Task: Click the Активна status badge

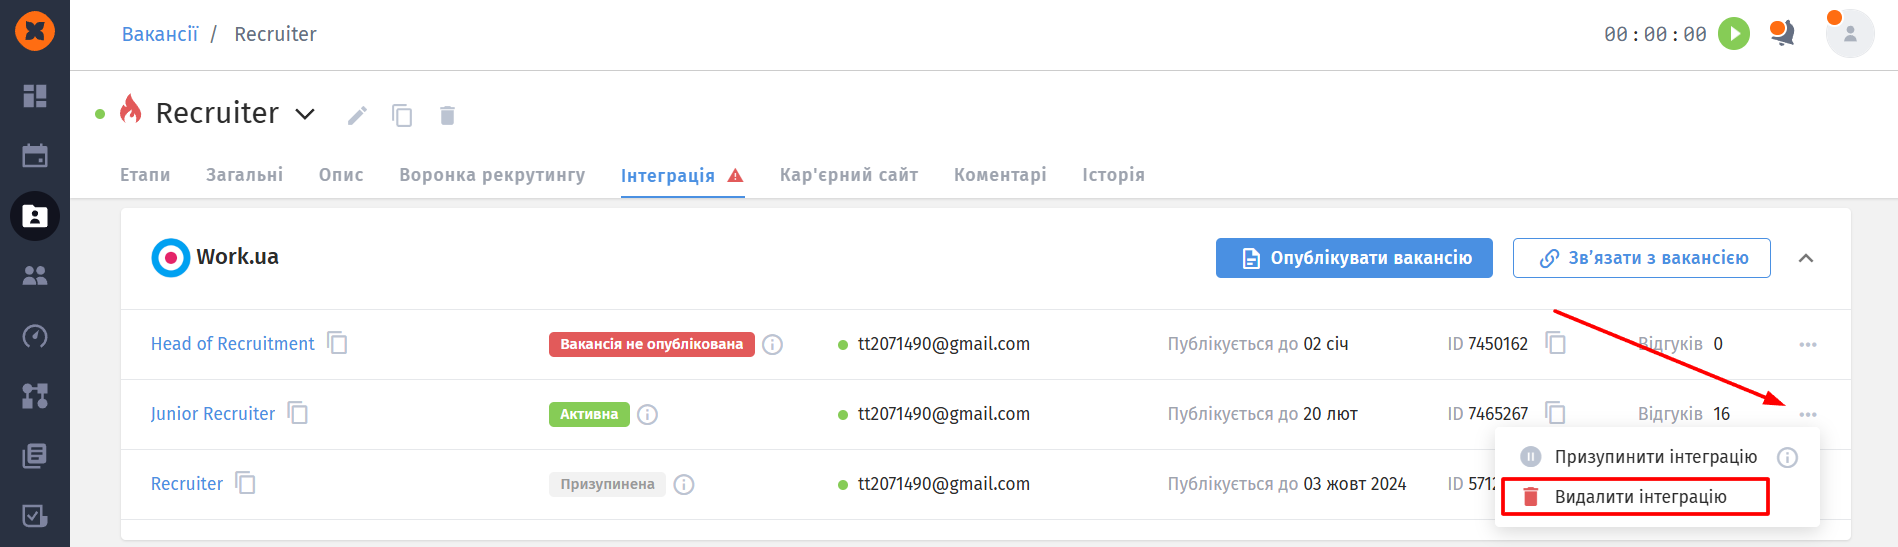Action: [x=589, y=414]
